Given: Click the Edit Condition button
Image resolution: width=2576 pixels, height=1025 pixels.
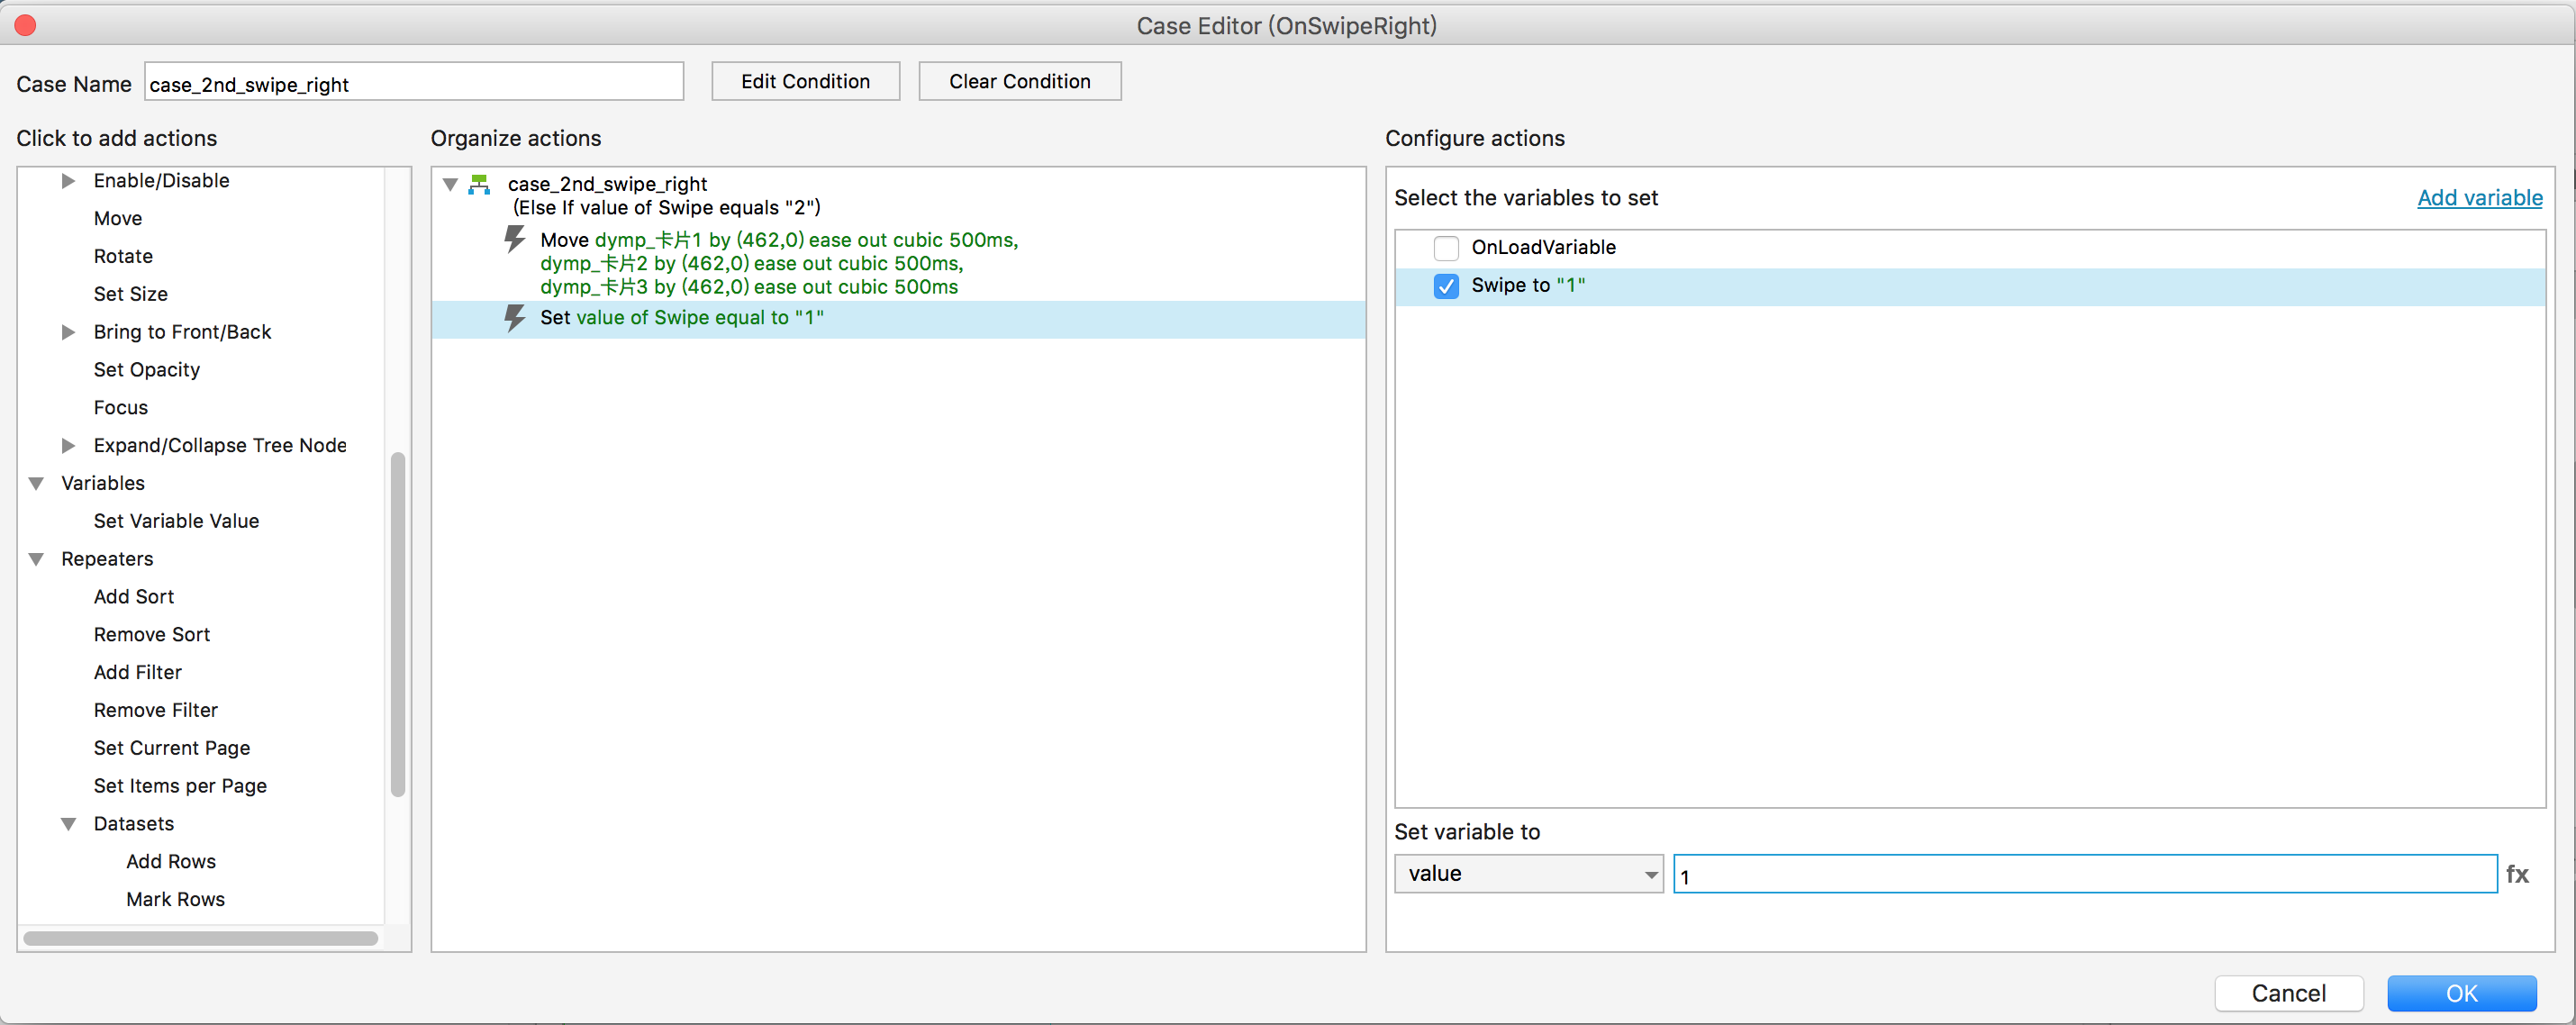Looking at the screenshot, I should coord(805,81).
